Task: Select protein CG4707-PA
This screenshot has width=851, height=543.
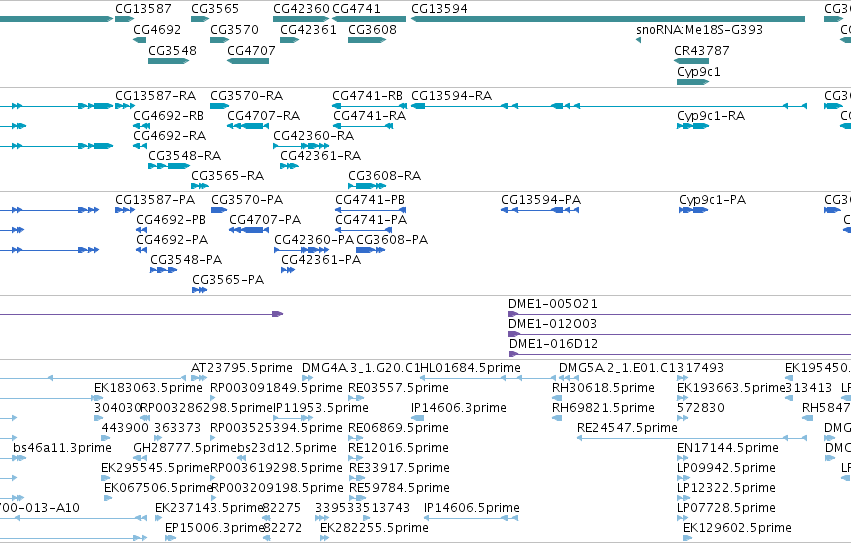Action: 249,230
